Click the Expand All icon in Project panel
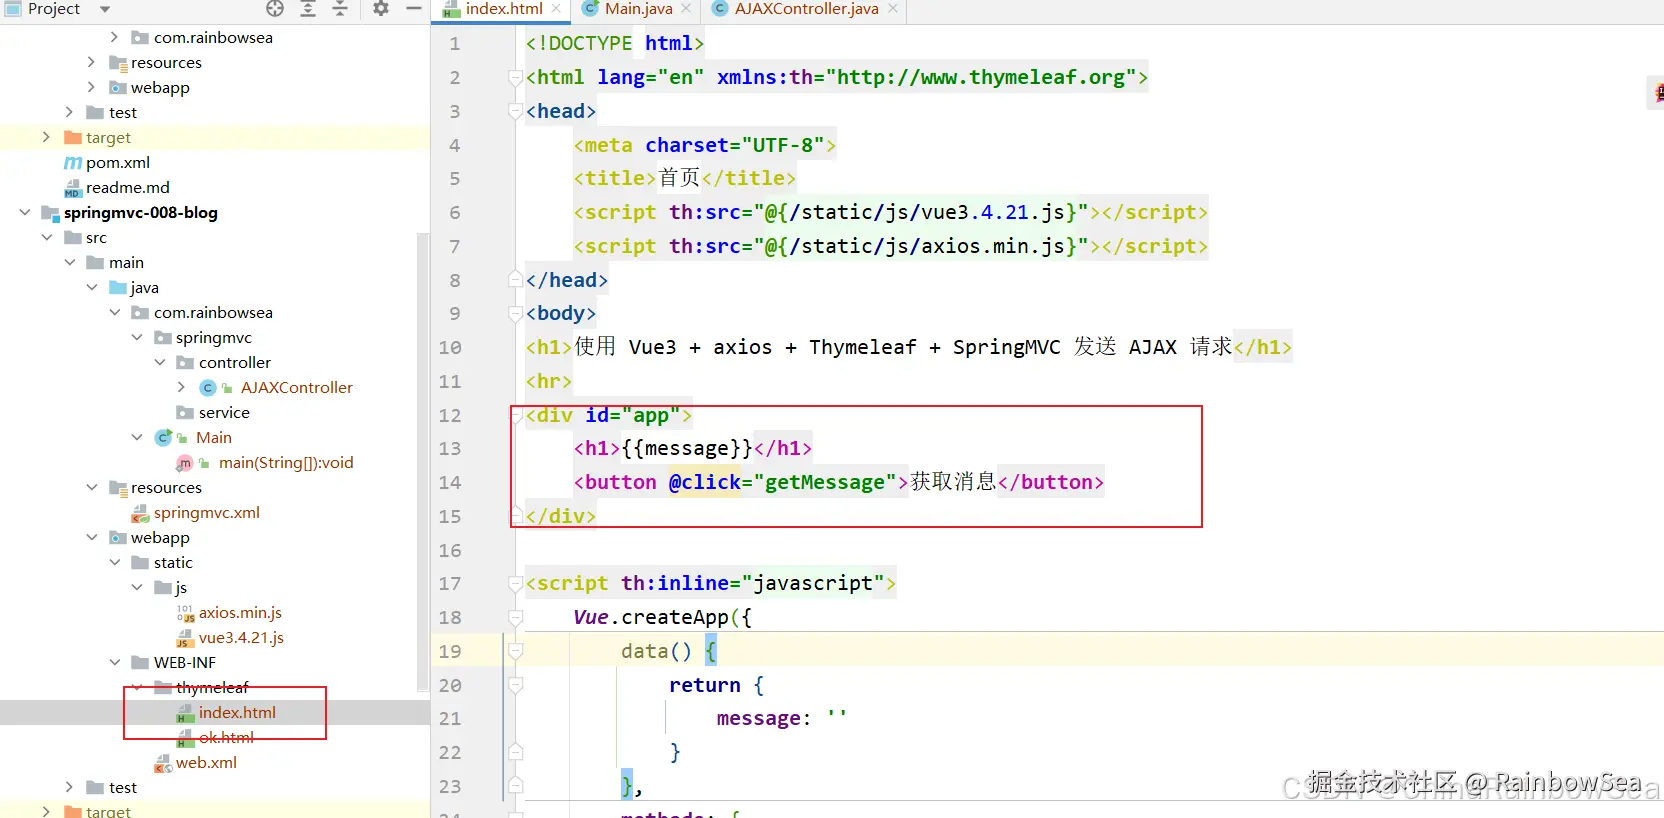1664x818 pixels. pyautogui.click(x=308, y=9)
